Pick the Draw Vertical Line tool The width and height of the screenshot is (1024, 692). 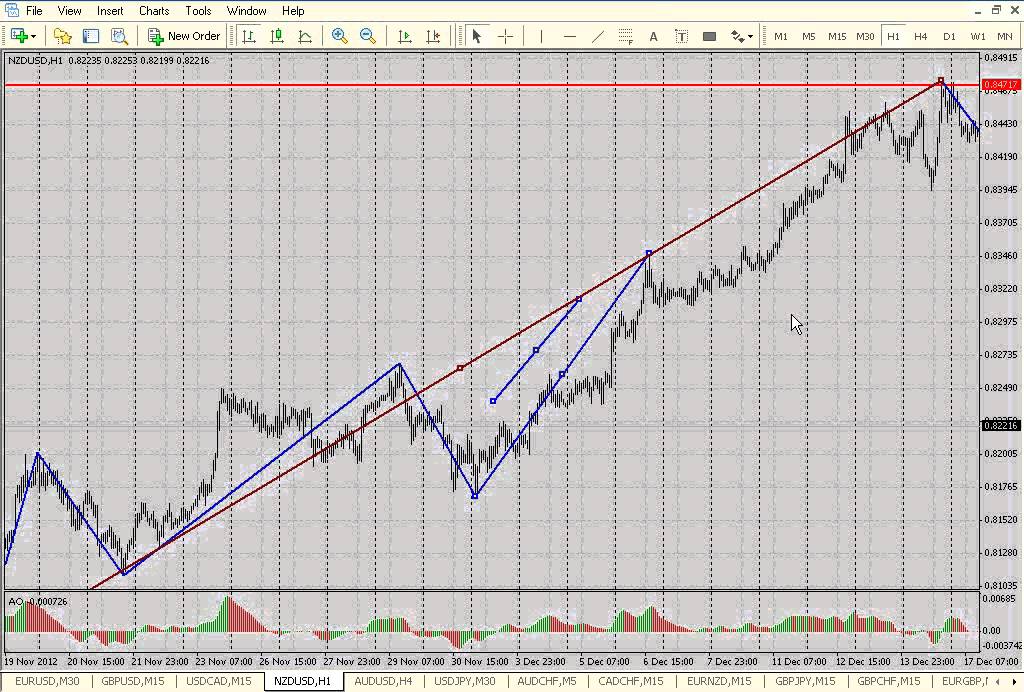click(541, 36)
